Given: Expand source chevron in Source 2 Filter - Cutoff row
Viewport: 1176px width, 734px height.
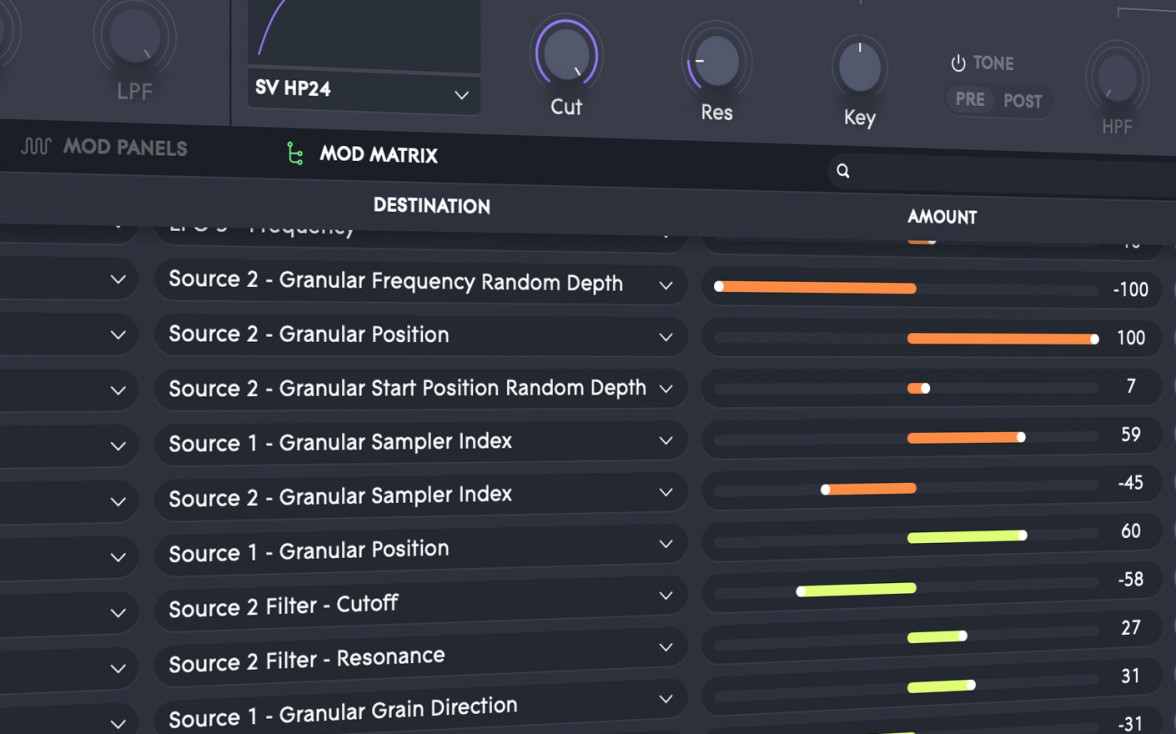Looking at the screenshot, I should point(118,613).
